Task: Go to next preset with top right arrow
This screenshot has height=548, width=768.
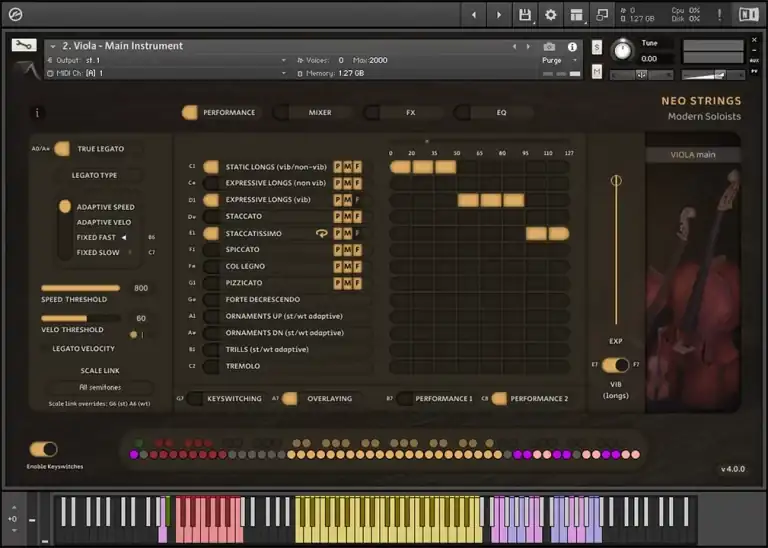Action: 499,15
